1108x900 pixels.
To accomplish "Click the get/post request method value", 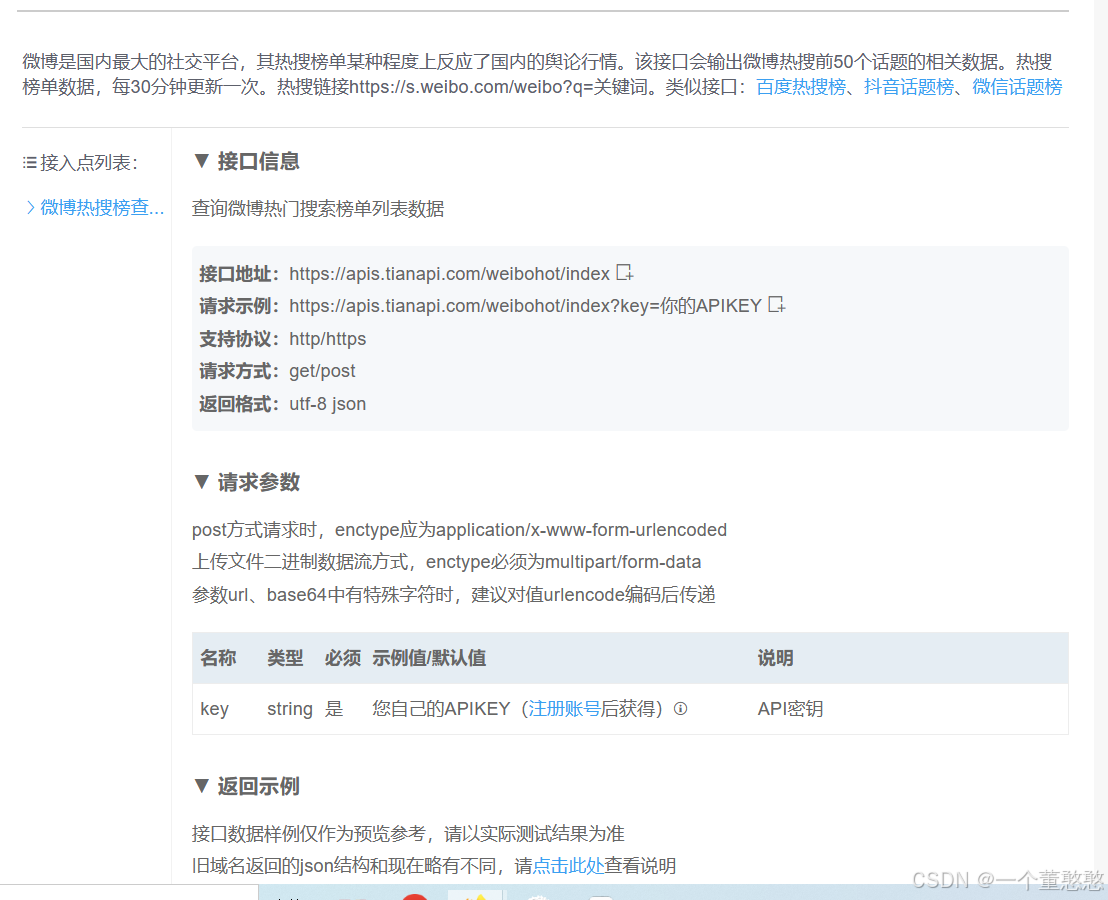I will (322, 371).
